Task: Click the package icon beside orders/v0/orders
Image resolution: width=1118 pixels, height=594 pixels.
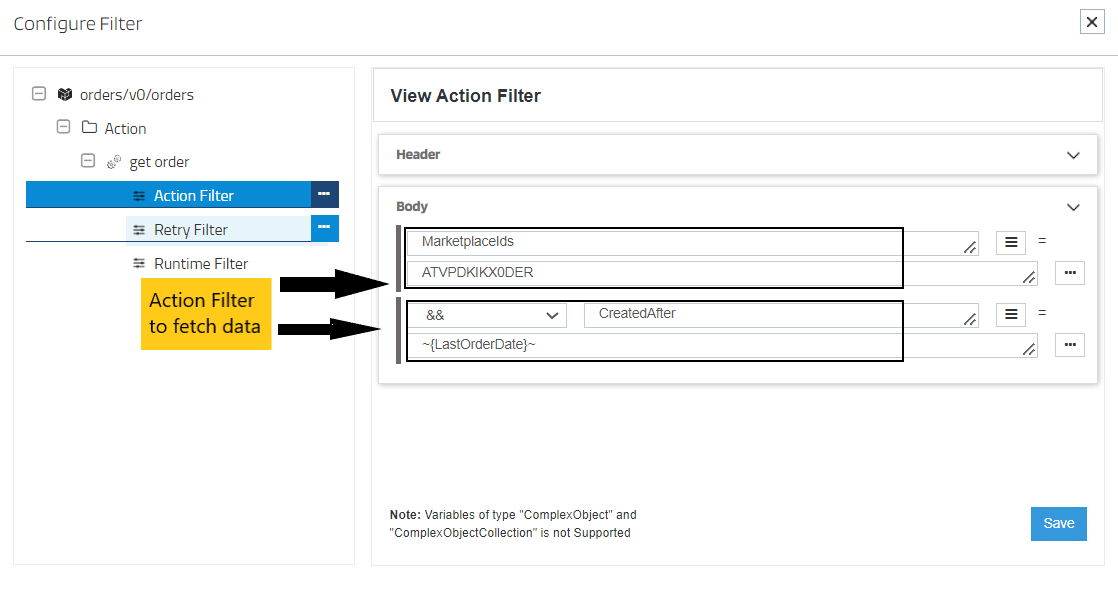Action: tap(64, 94)
